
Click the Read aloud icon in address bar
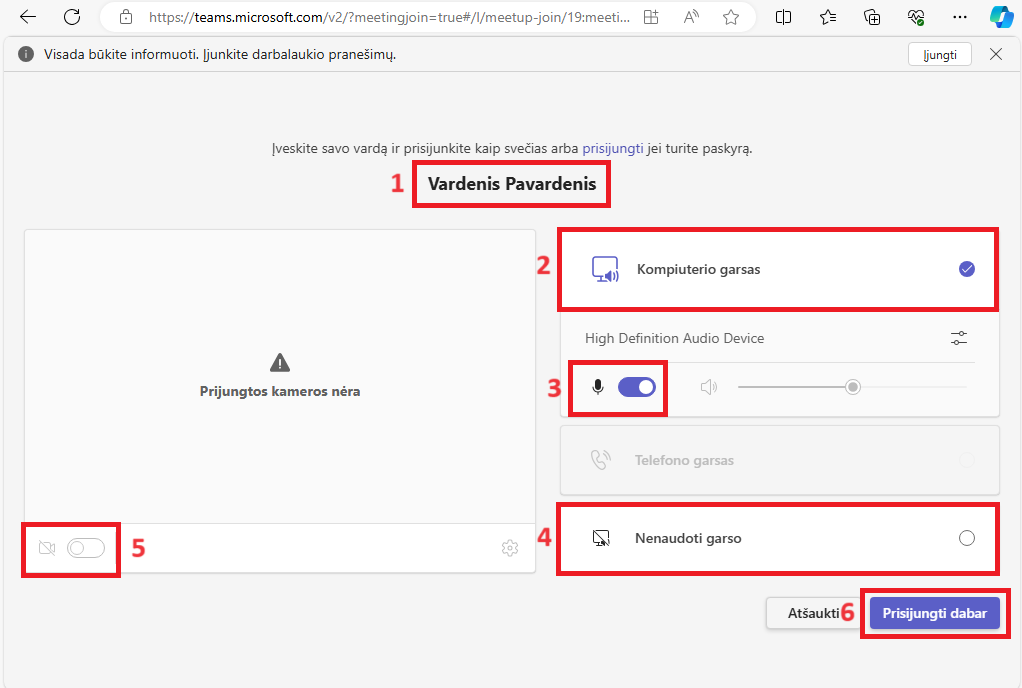pos(691,17)
